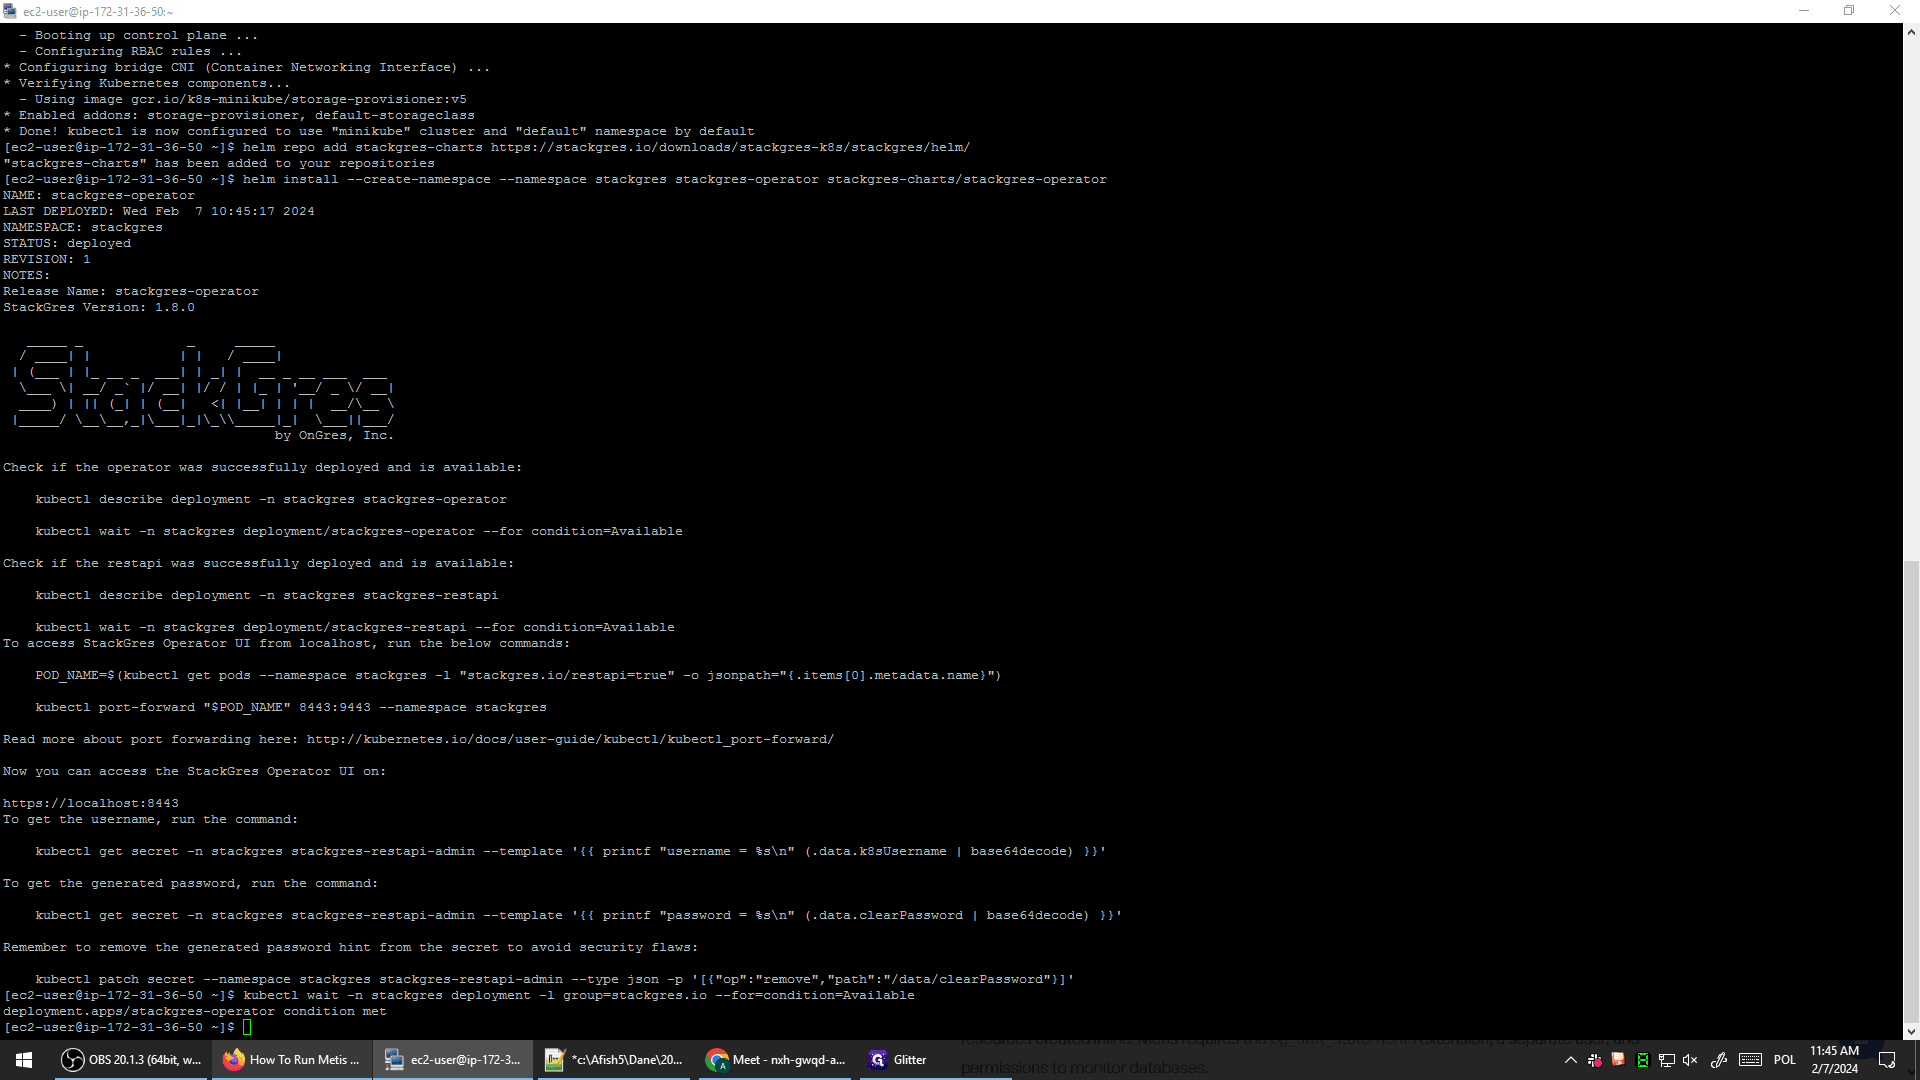Screen dimensions: 1920x1080
Task: Switch to OBS 20.1.3 in the taskbar
Action: (x=131, y=1060)
